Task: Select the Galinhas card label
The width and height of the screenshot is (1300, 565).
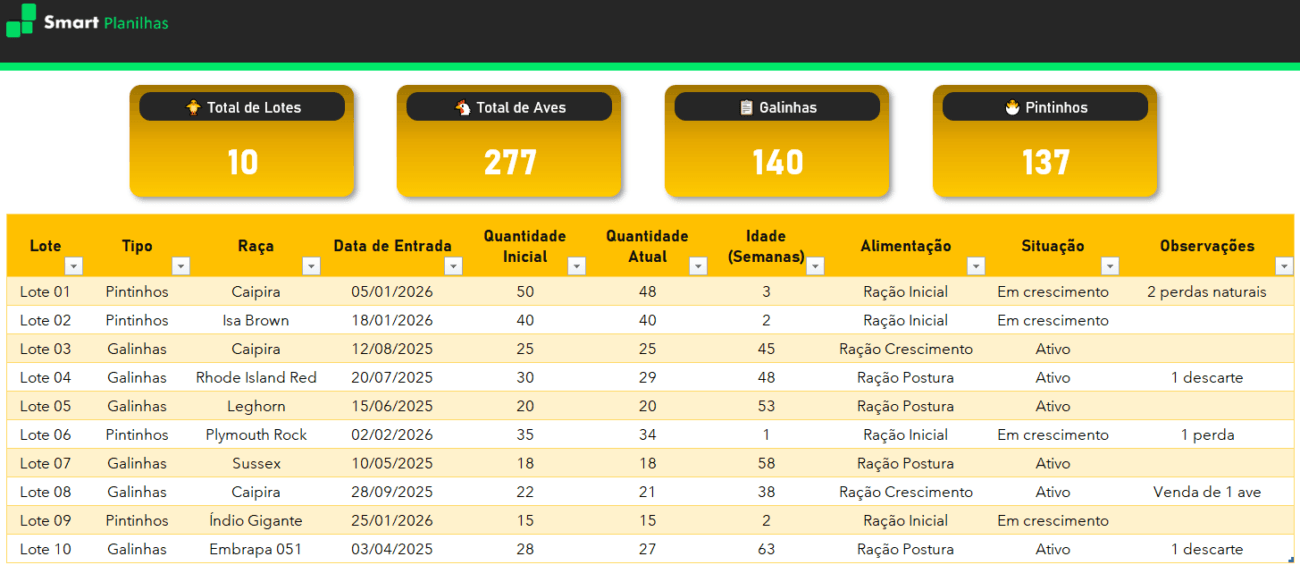Action: pyautogui.click(x=788, y=107)
